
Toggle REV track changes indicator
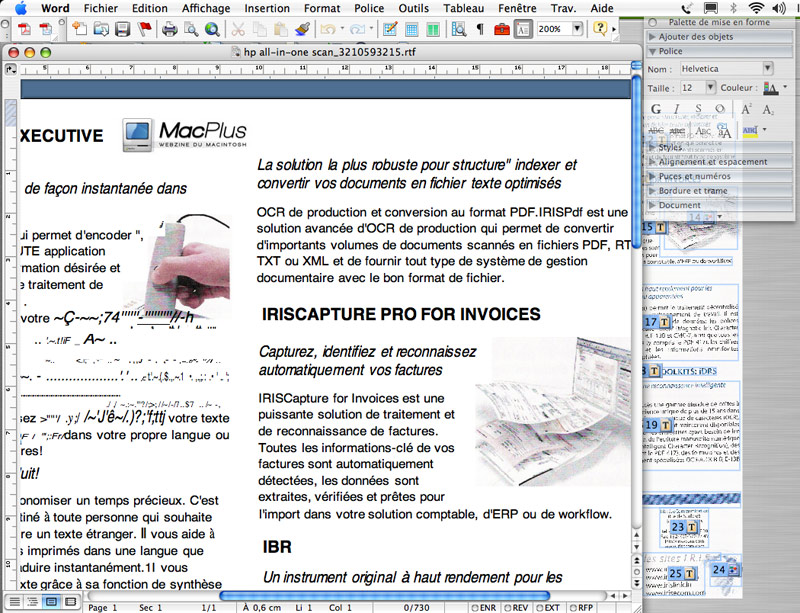coord(516,607)
